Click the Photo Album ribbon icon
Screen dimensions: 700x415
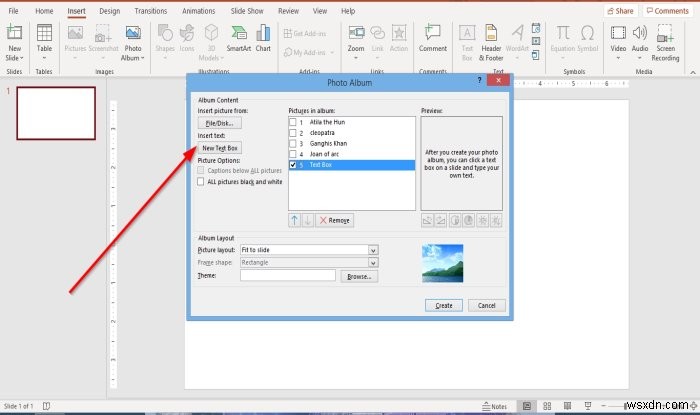133,33
